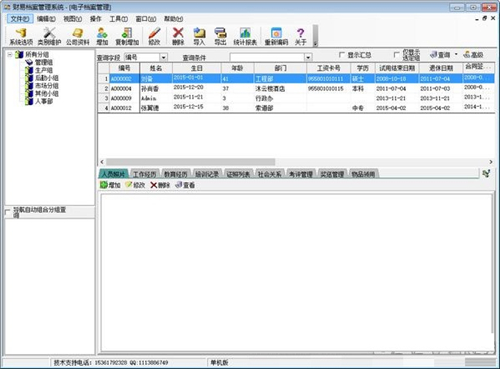The width and height of the screenshot is (500, 369).
Task: Add a record with 增加 icon
Action: point(102,36)
